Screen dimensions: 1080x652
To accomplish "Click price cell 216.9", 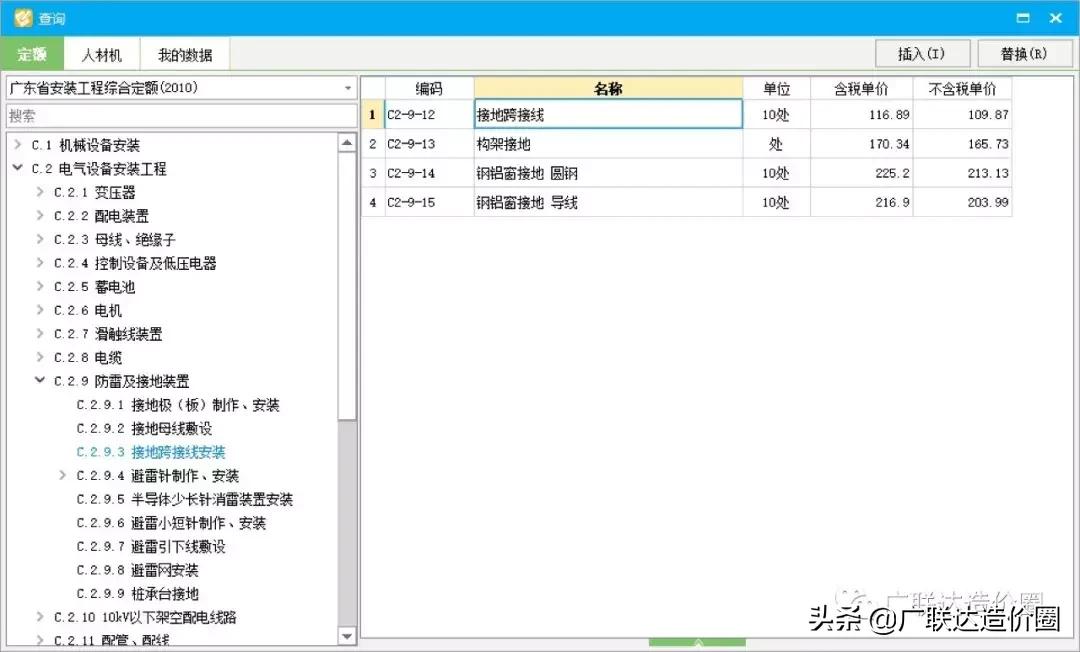I will click(x=861, y=202).
